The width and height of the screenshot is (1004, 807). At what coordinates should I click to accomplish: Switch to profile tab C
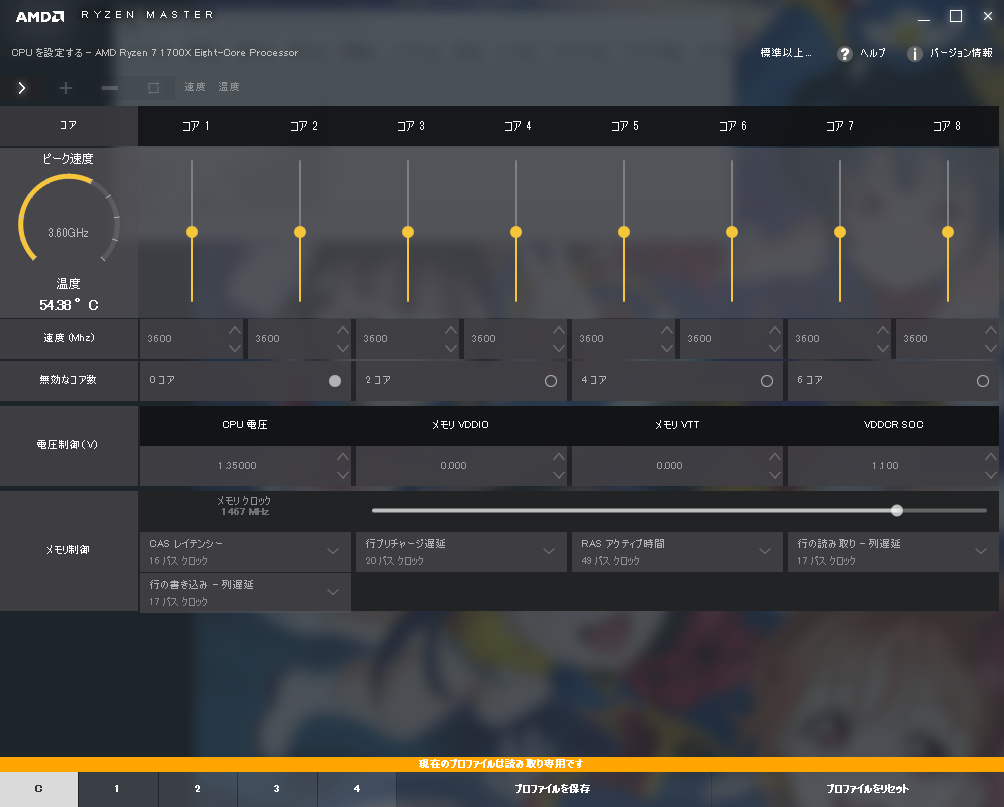point(39,789)
